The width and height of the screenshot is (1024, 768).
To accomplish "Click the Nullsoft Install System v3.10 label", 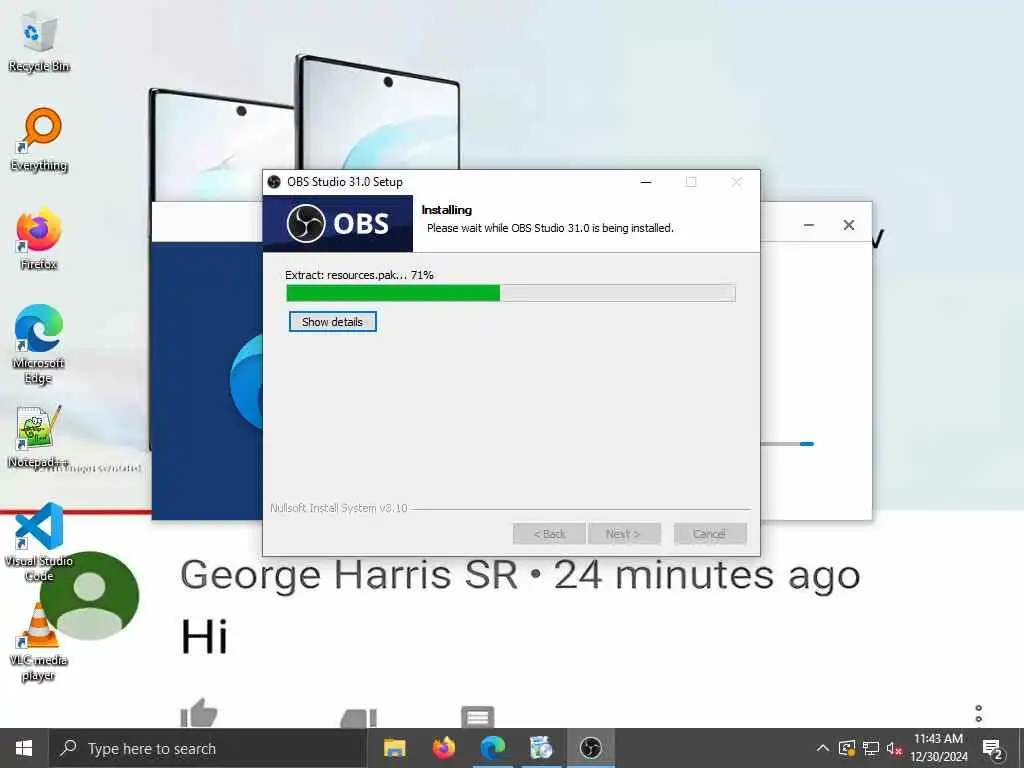I will [x=339, y=508].
